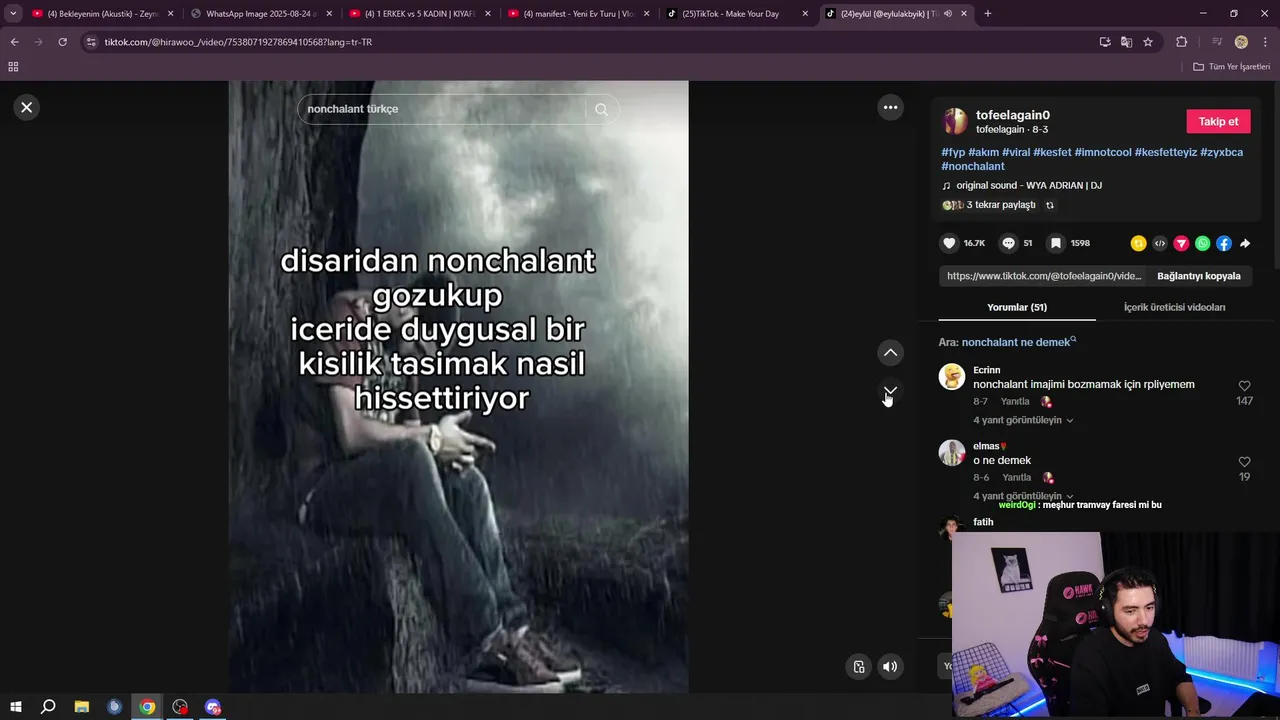View site information icon in address bar
This screenshot has height=720, width=1280.
point(91,42)
